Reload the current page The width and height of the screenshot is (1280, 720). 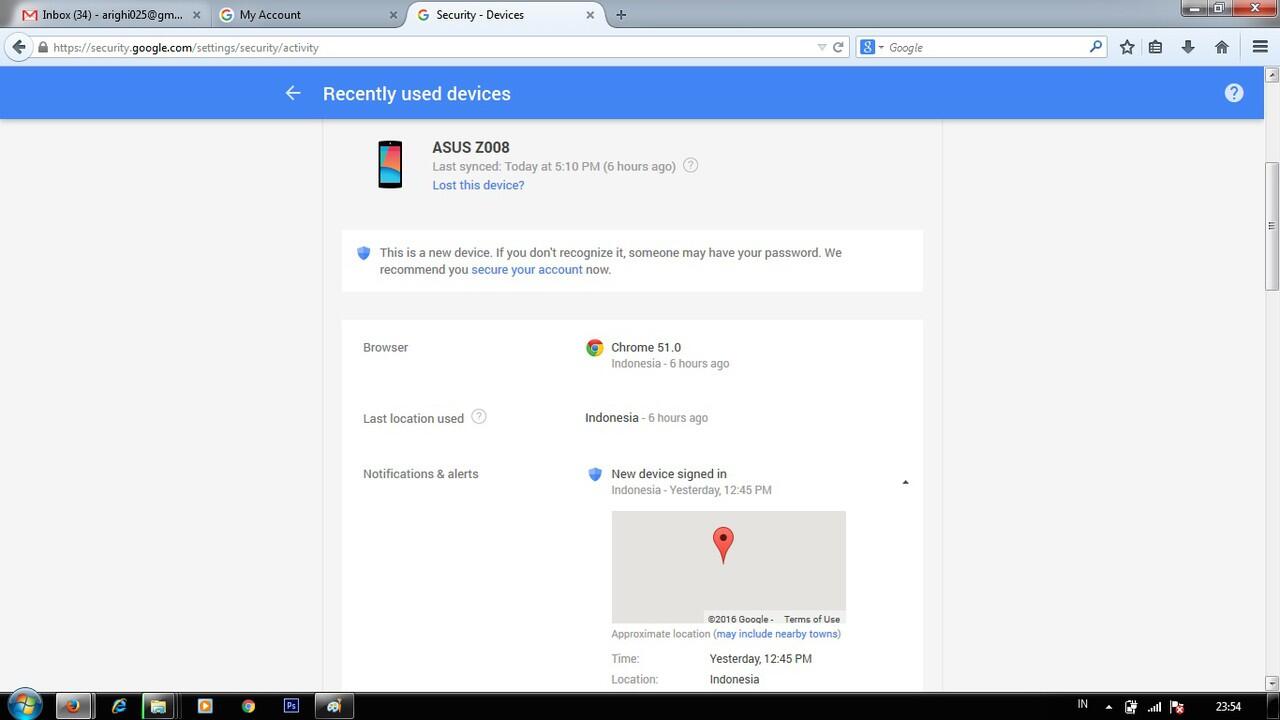[x=839, y=47]
